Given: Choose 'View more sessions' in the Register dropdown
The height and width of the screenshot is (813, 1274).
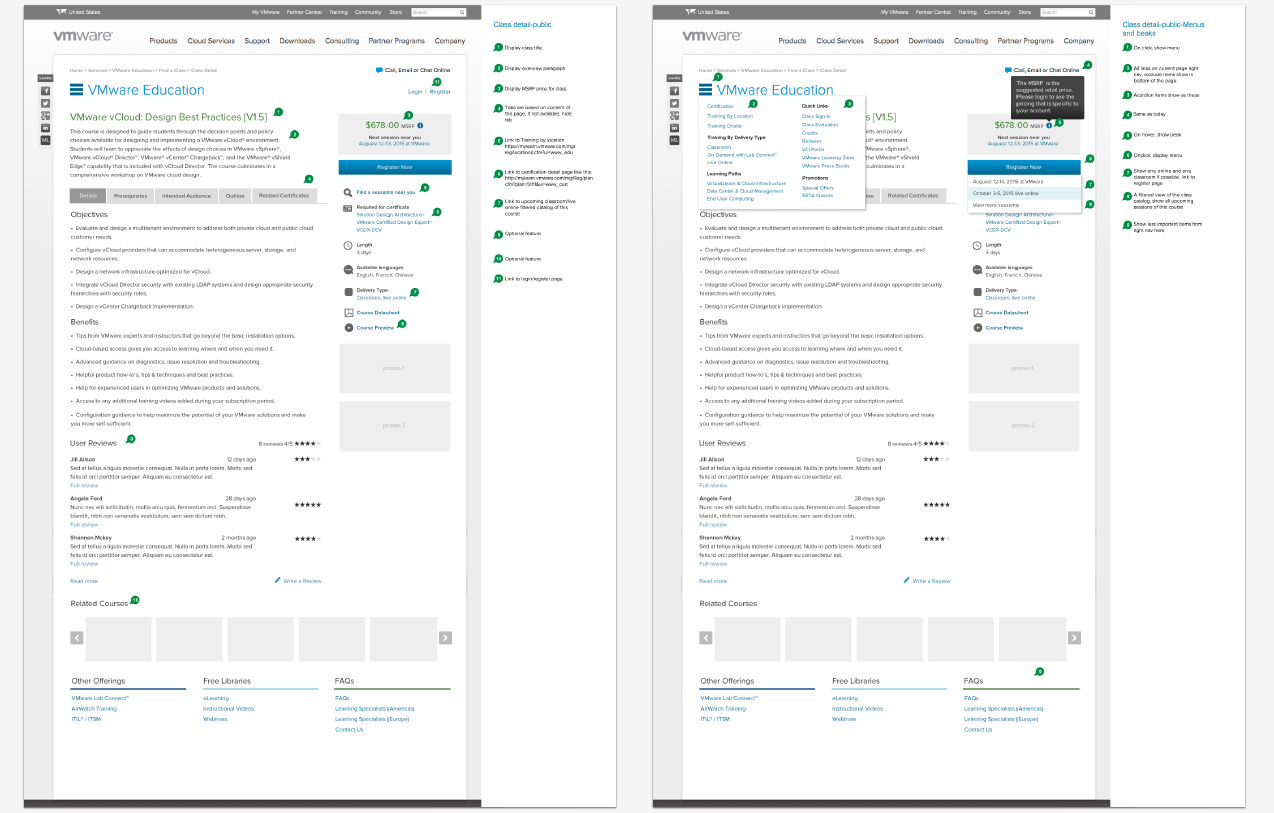Looking at the screenshot, I should [x=996, y=205].
